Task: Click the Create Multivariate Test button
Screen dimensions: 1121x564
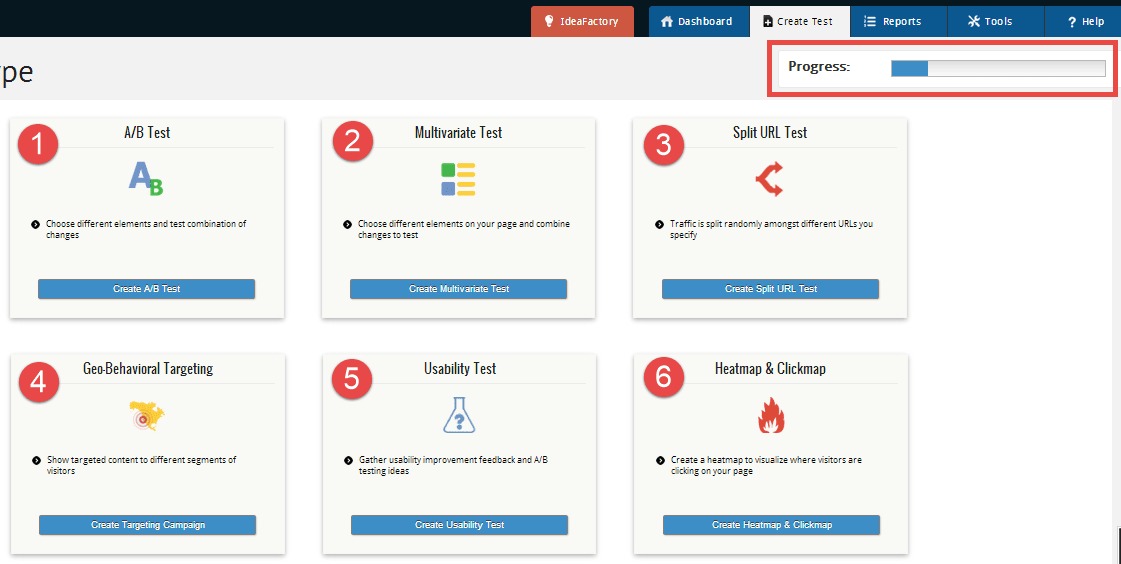Action: 458,289
